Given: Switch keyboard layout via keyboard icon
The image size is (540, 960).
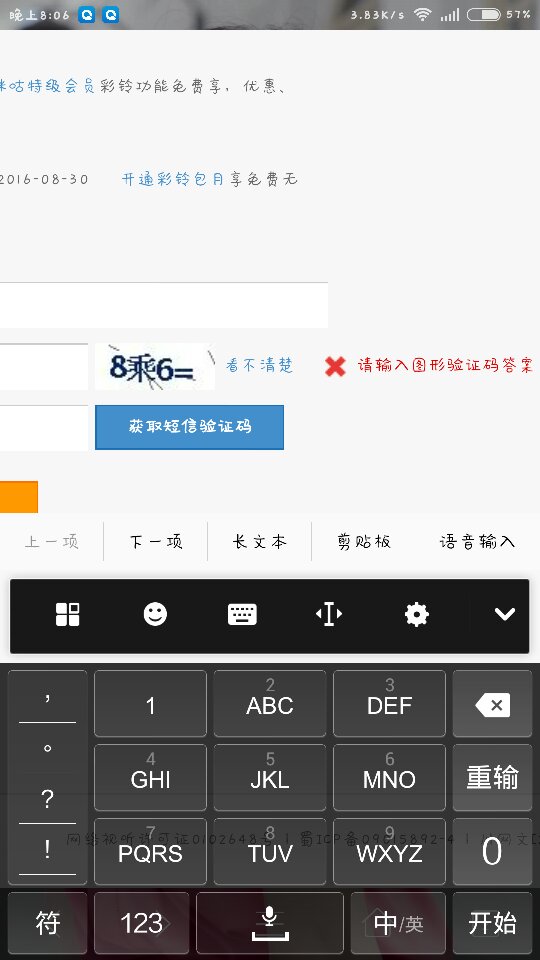Looking at the screenshot, I should (242, 614).
